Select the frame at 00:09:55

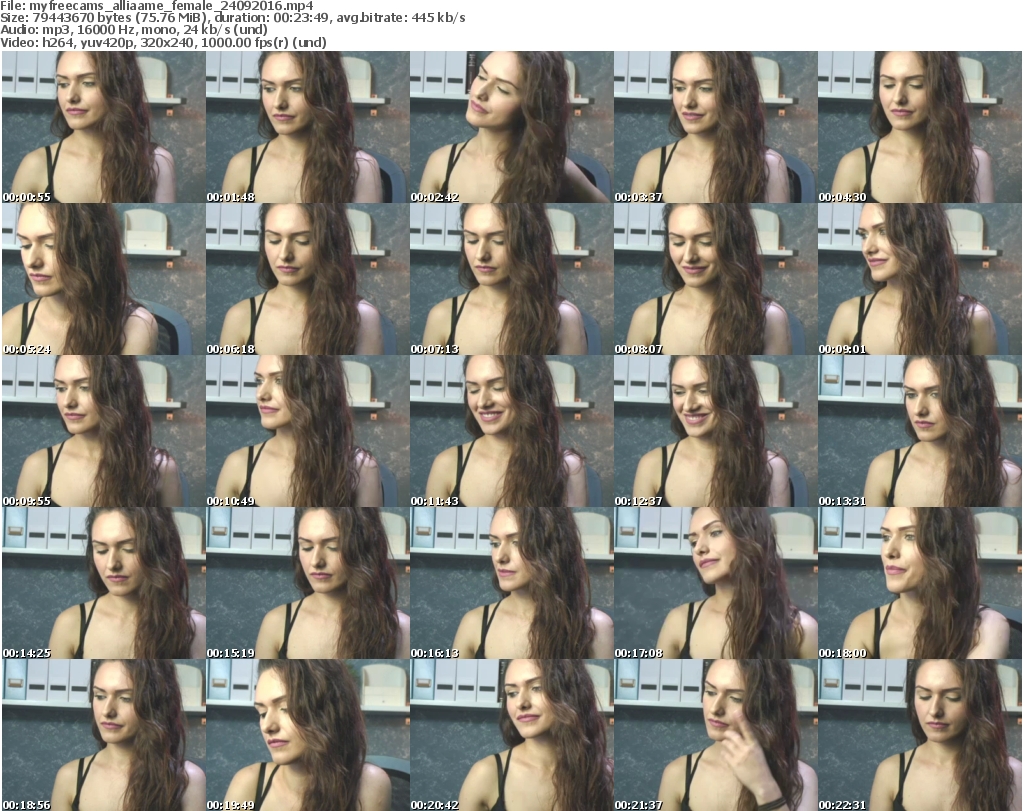click(103, 431)
